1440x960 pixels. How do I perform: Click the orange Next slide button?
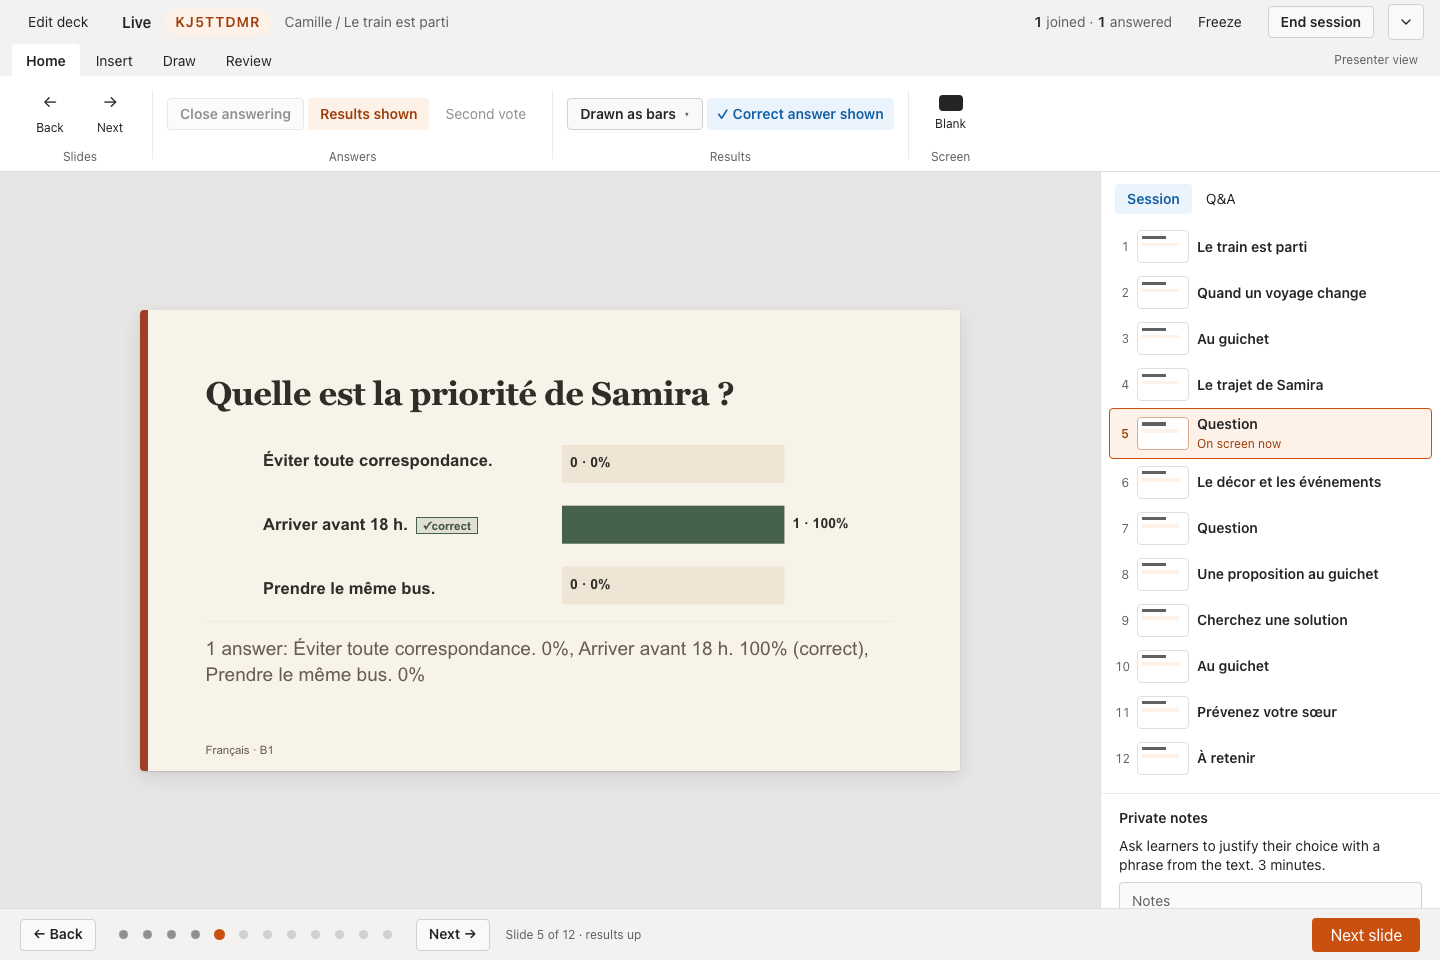[x=1366, y=935]
